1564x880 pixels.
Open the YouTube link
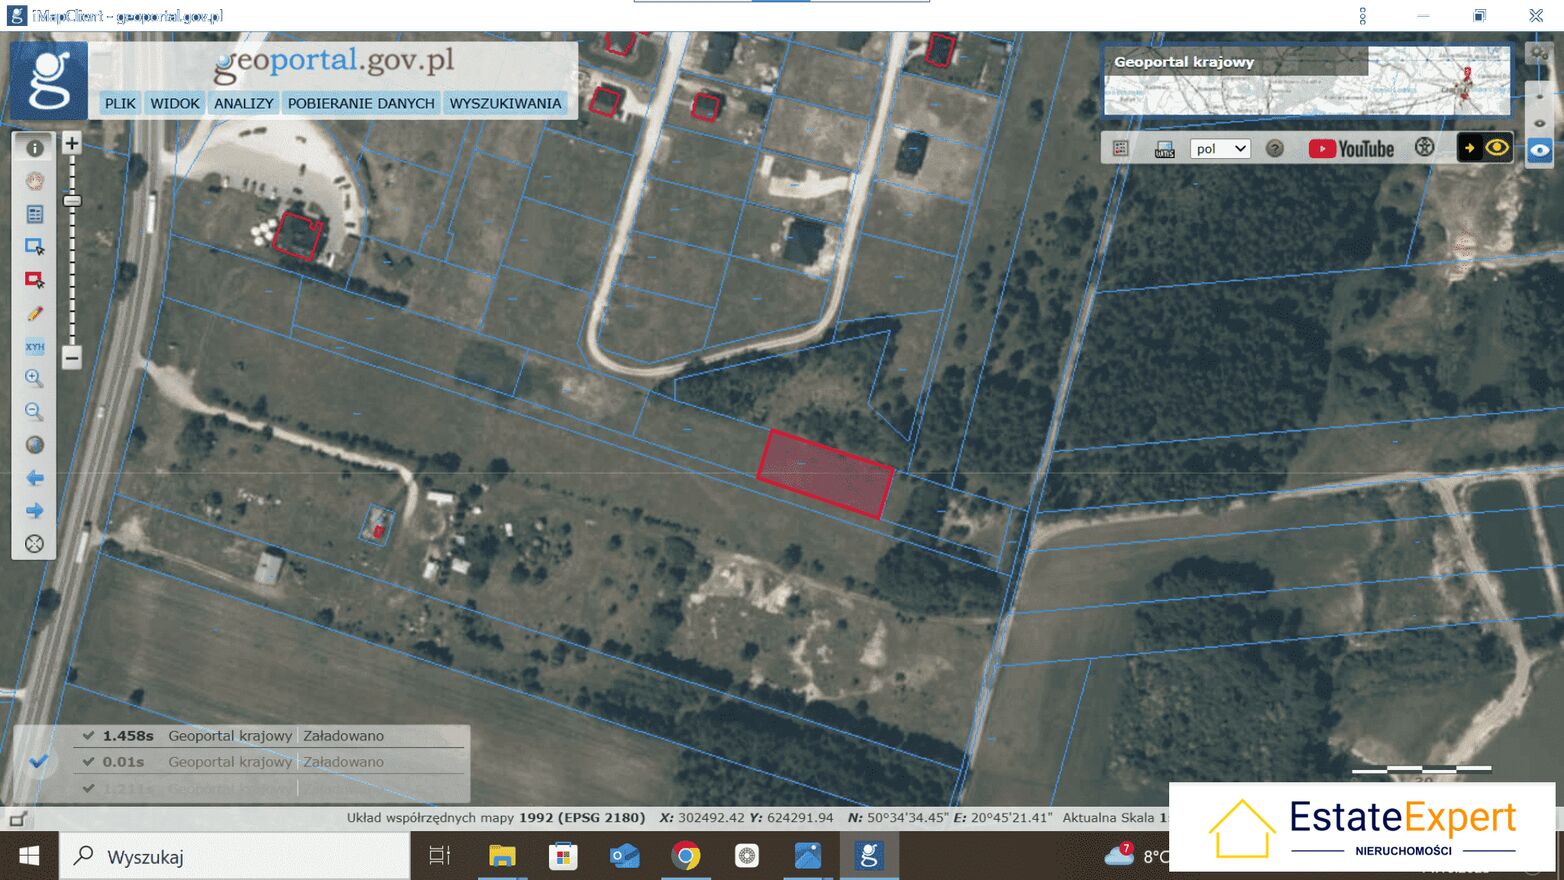coord(1351,149)
